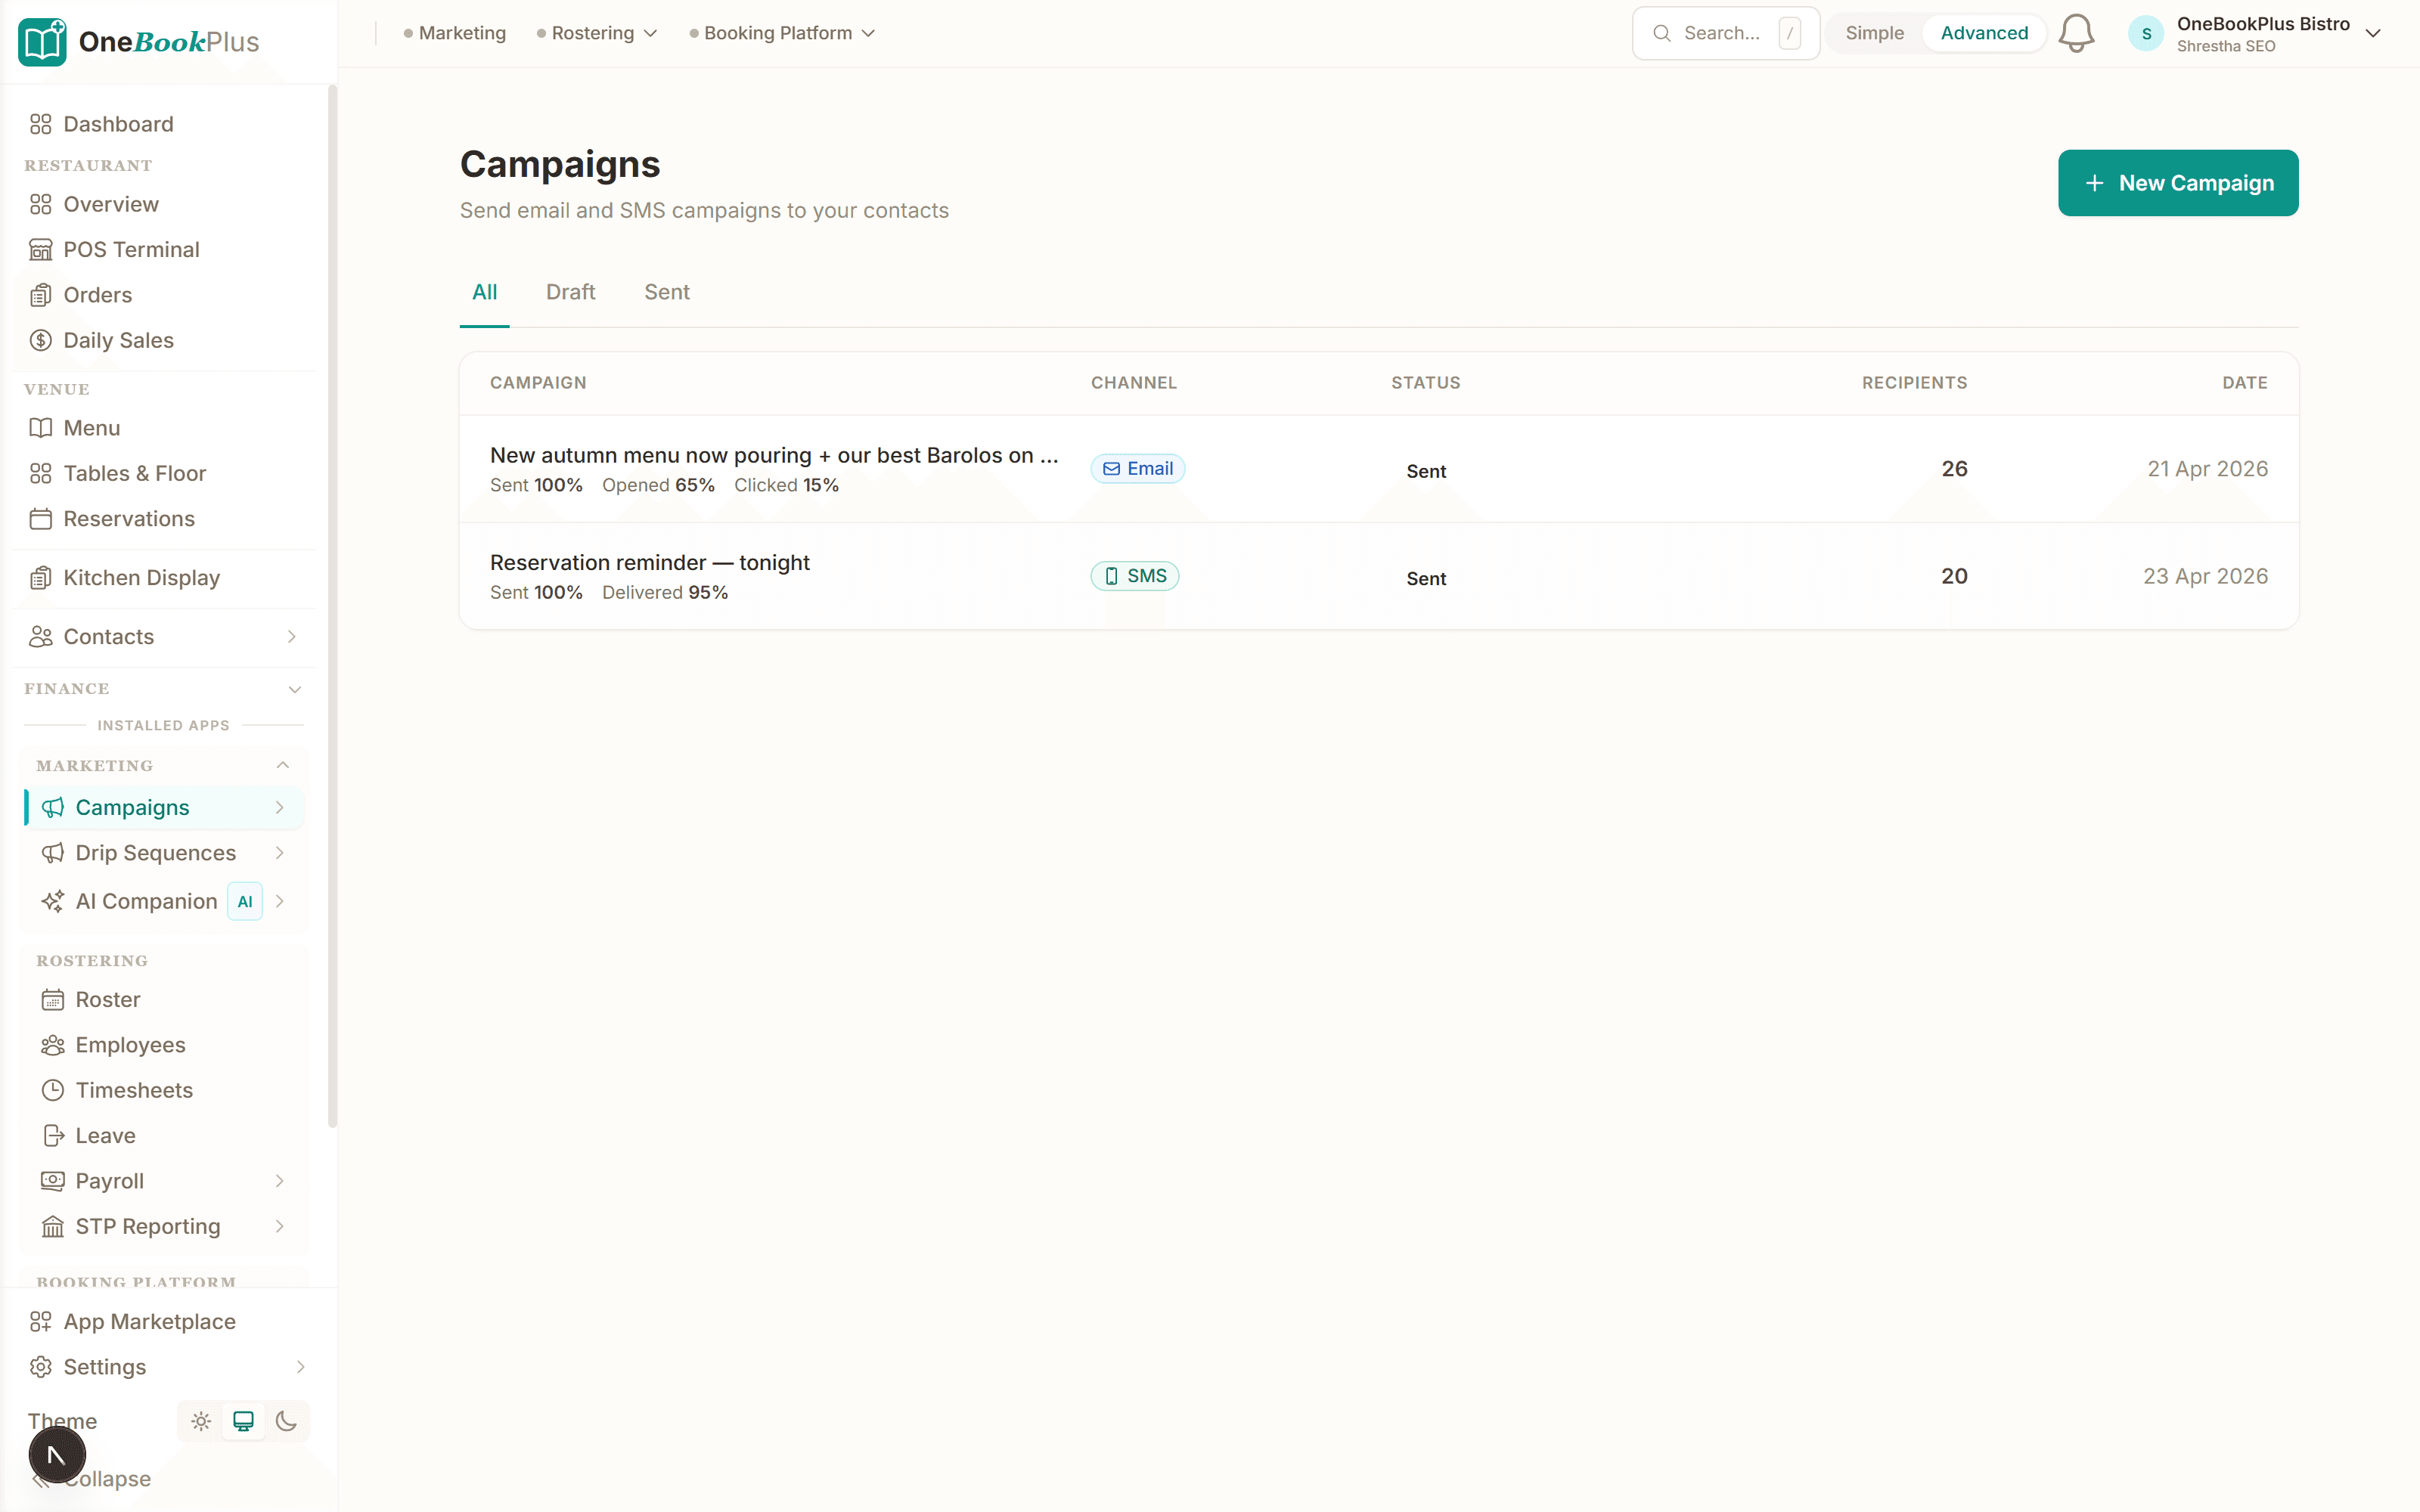This screenshot has height=1512, width=2420.
Task: Open the search bar
Action: [1725, 32]
